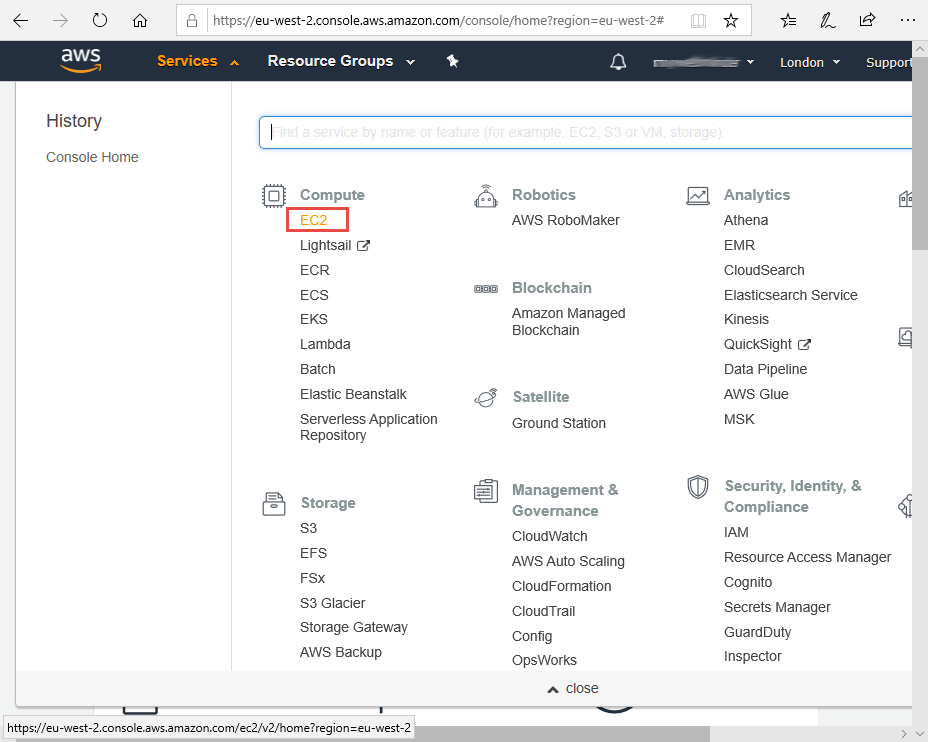Click the Security shield icon
928x742 pixels.
click(x=698, y=487)
